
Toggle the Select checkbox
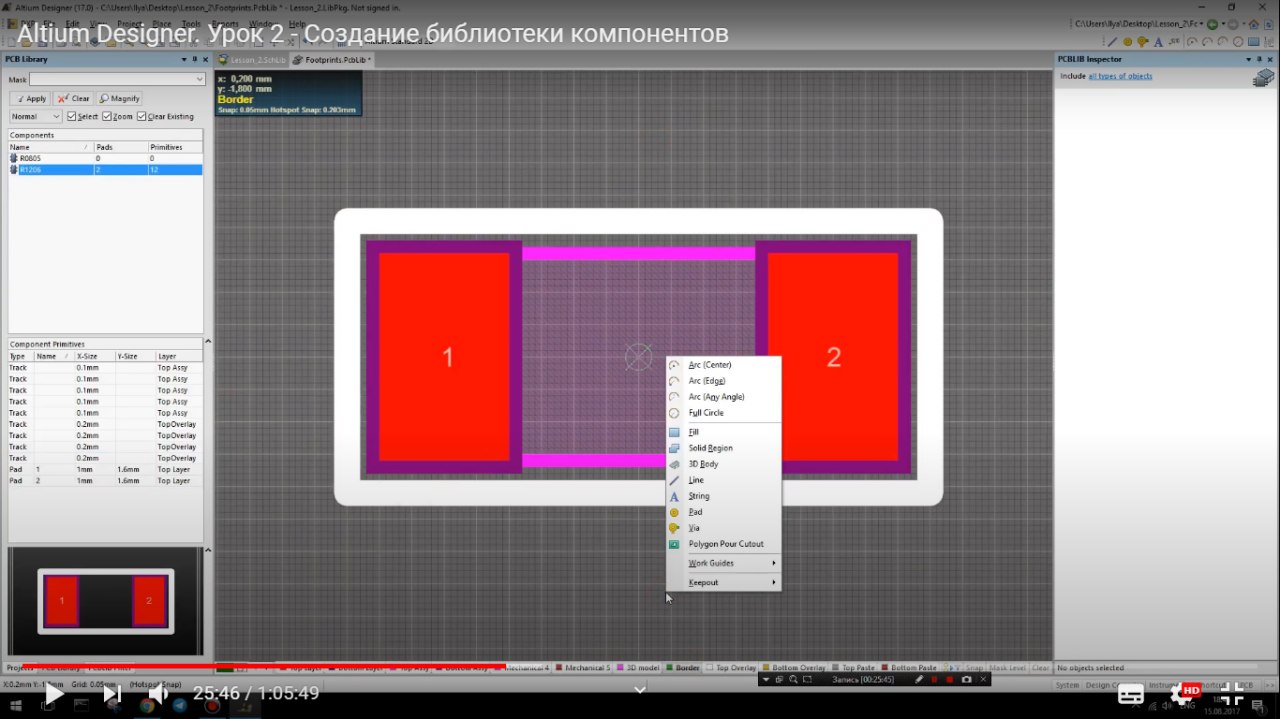point(71,117)
